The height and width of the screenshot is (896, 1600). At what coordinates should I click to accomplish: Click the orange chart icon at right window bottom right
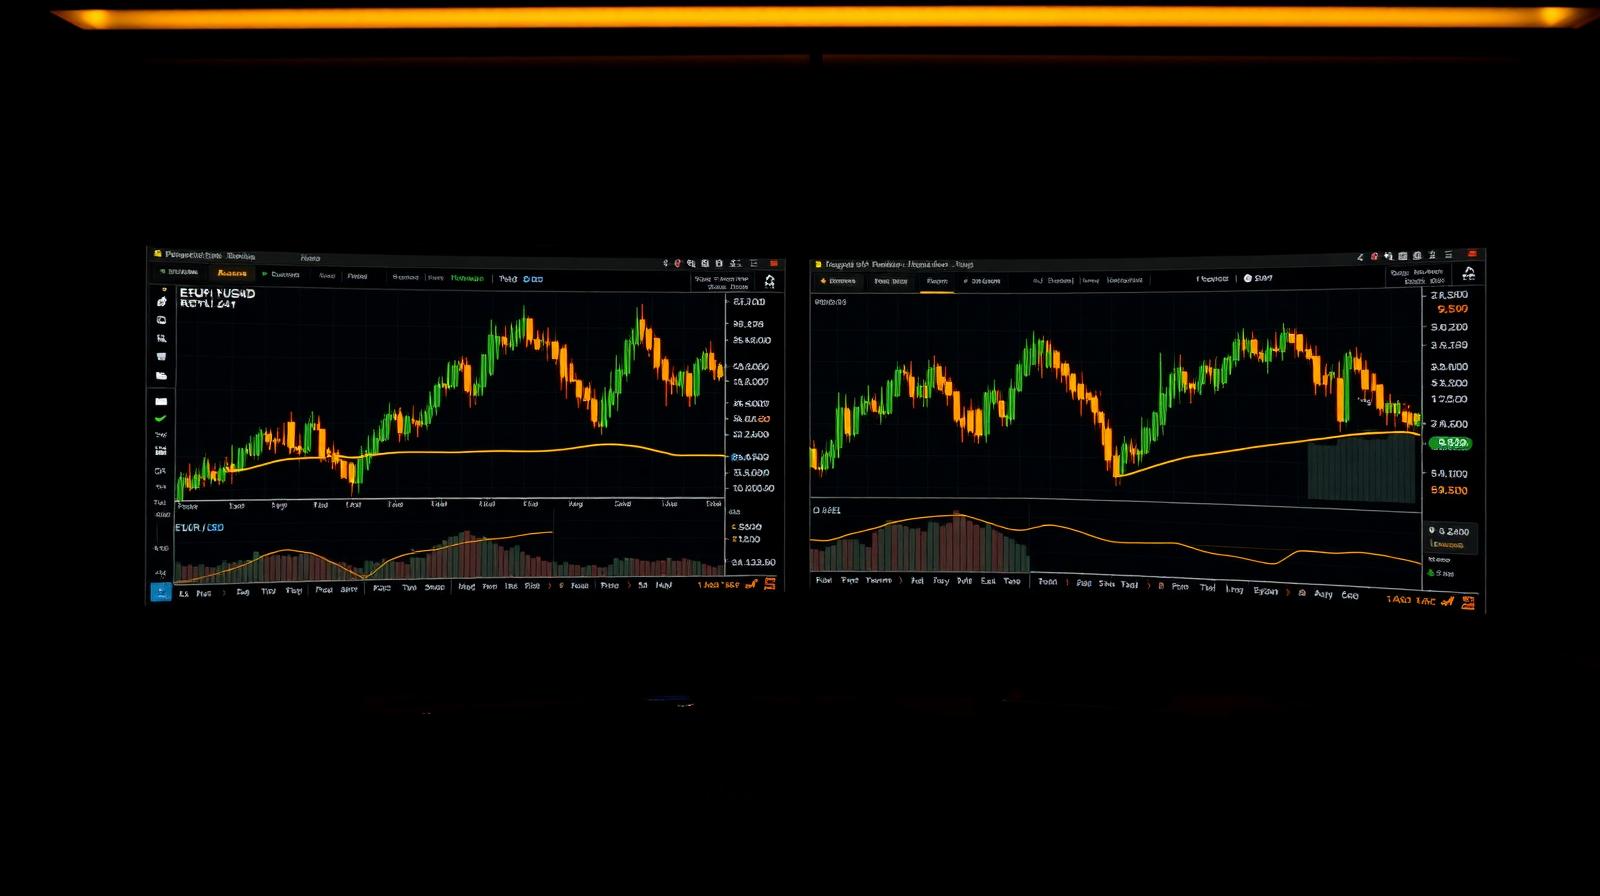coord(1446,601)
